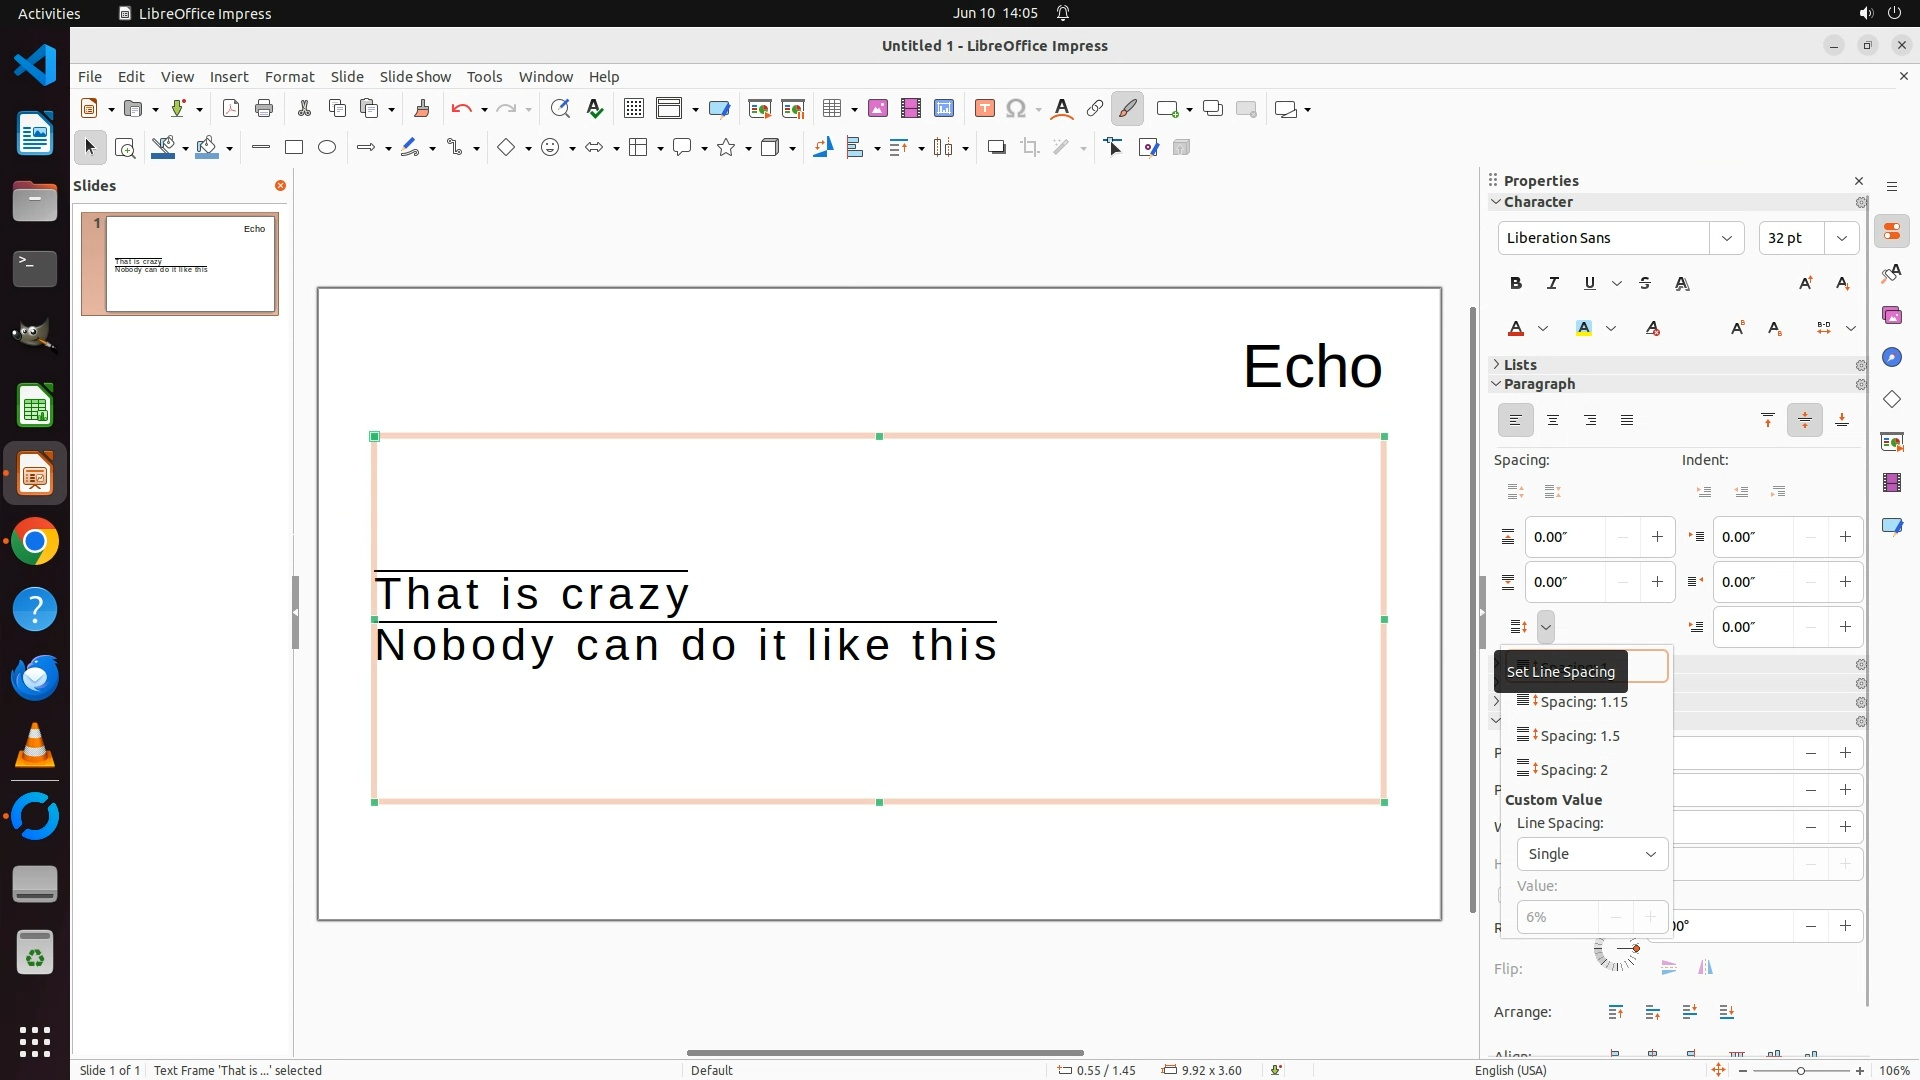
Task: Click the Insert Table icon
Action: coord(832,109)
